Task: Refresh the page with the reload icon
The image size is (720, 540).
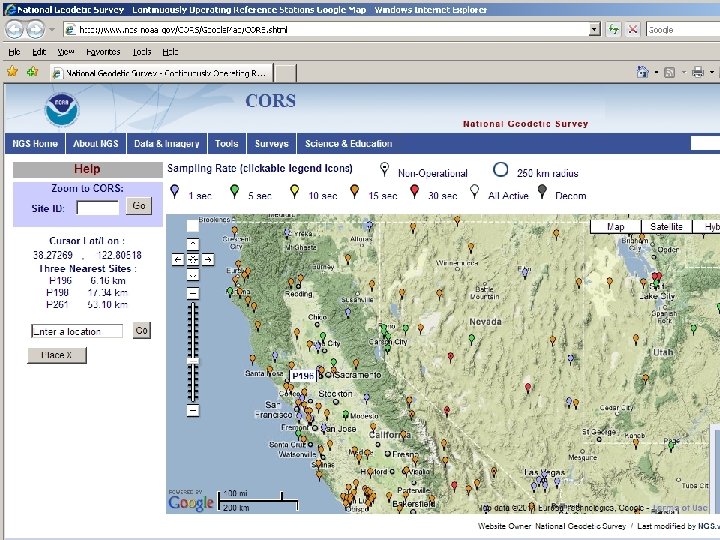Action: 613,29
